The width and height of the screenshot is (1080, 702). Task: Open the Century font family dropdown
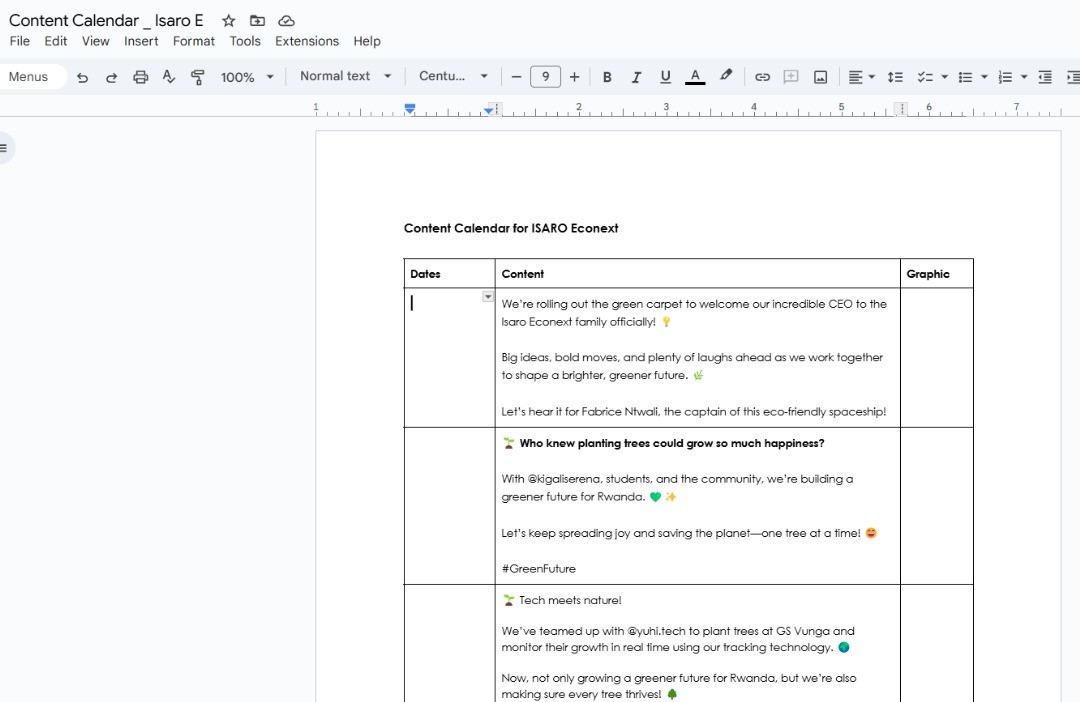(453, 76)
